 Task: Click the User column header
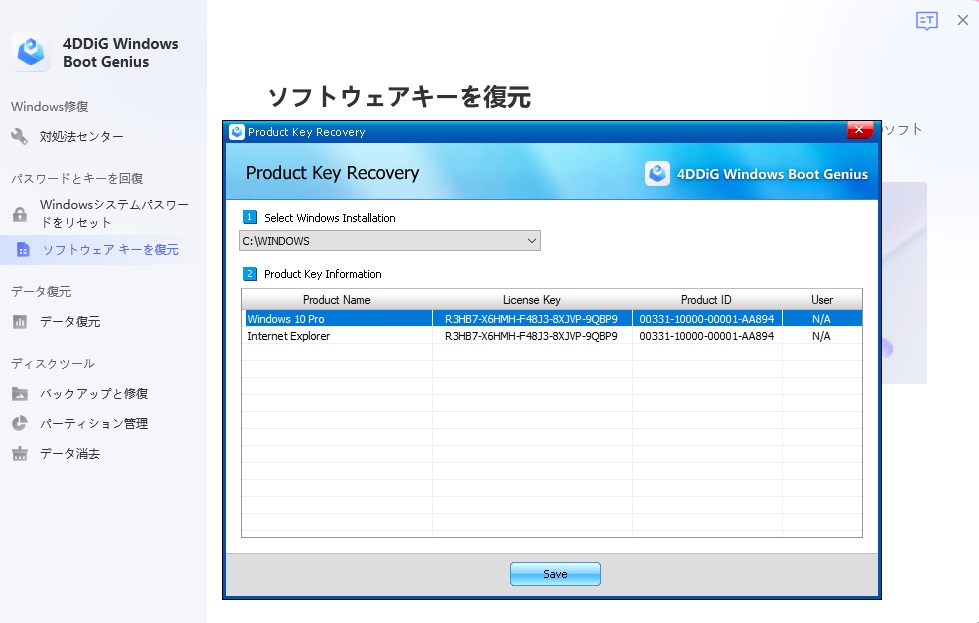822,300
